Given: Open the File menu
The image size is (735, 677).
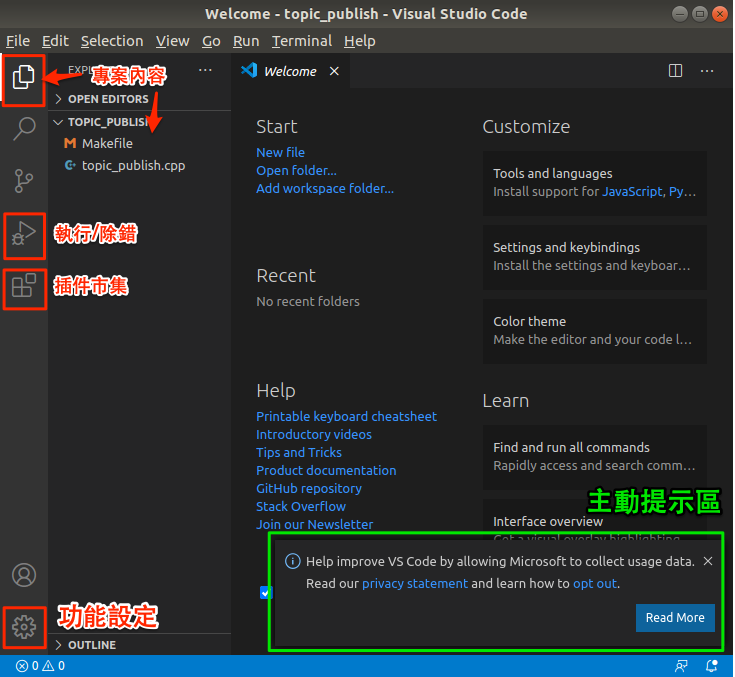Looking at the screenshot, I should (x=18, y=41).
